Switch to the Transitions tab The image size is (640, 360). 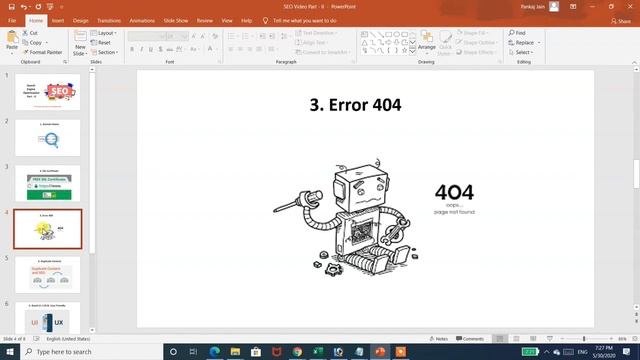point(109,20)
